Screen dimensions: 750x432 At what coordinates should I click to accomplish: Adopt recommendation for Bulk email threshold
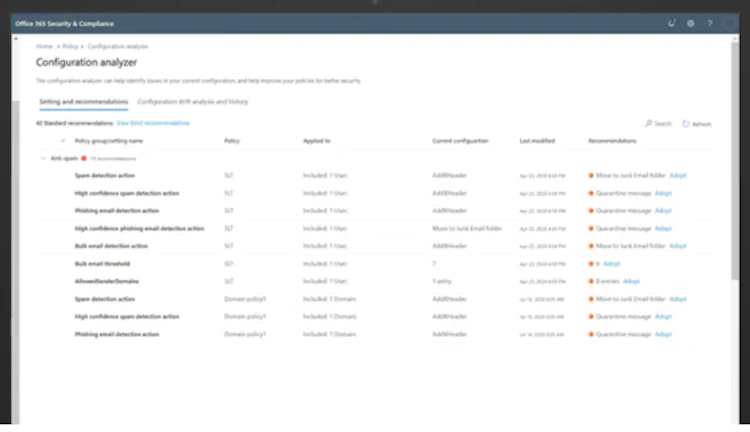pos(612,263)
